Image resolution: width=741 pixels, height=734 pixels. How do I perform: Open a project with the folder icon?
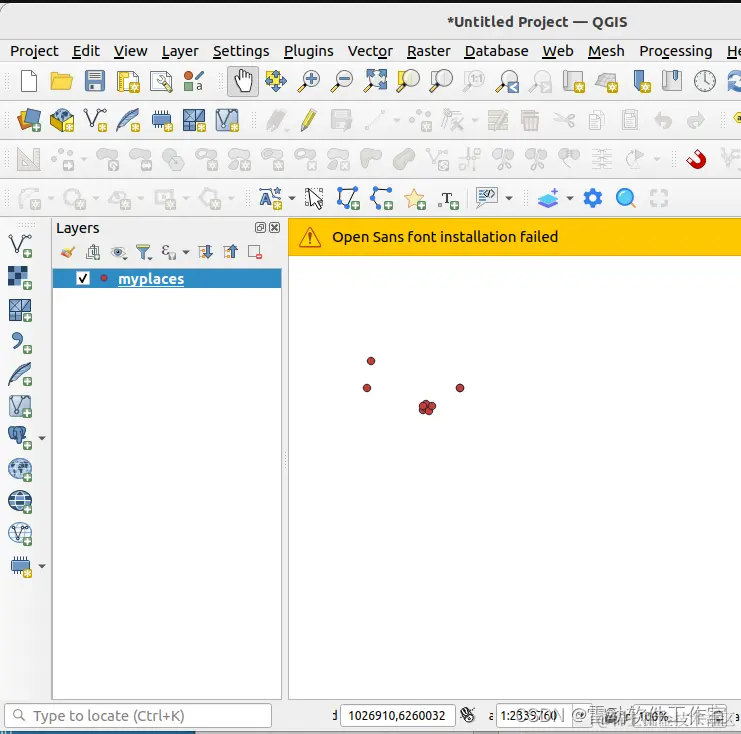(x=61, y=81)
